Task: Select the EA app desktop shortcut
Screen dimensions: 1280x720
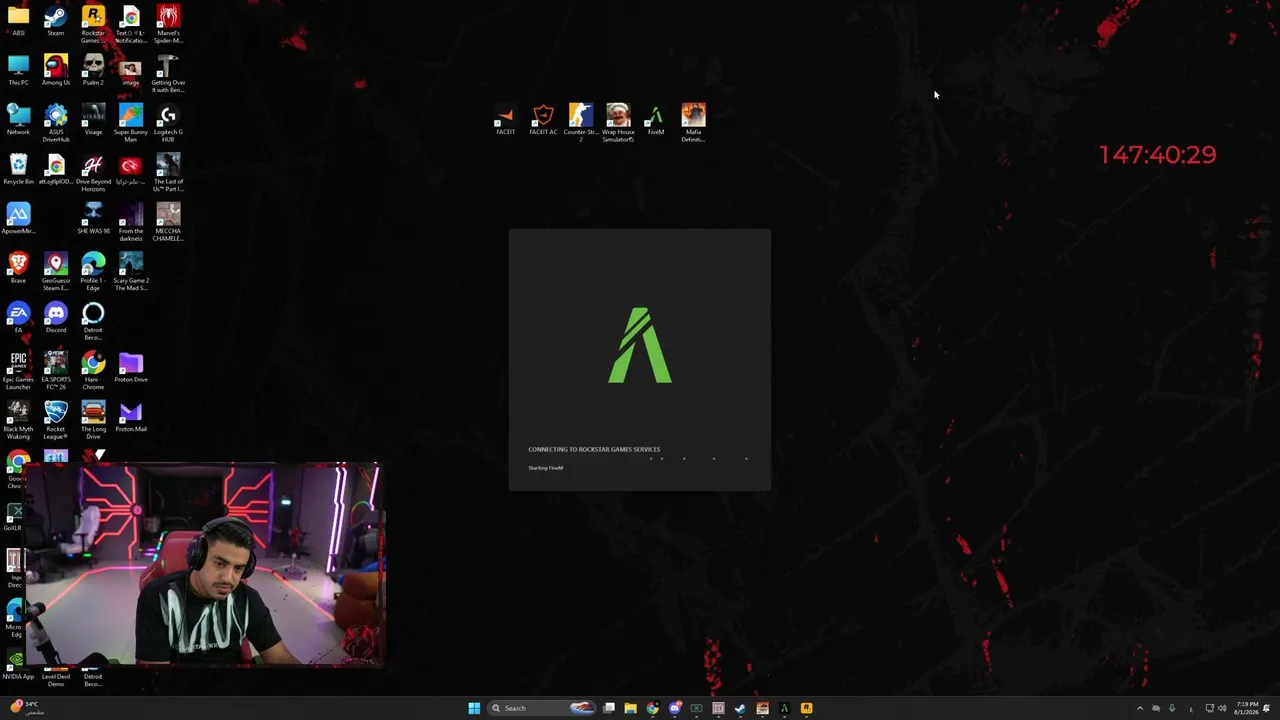Action: [18, 318]
